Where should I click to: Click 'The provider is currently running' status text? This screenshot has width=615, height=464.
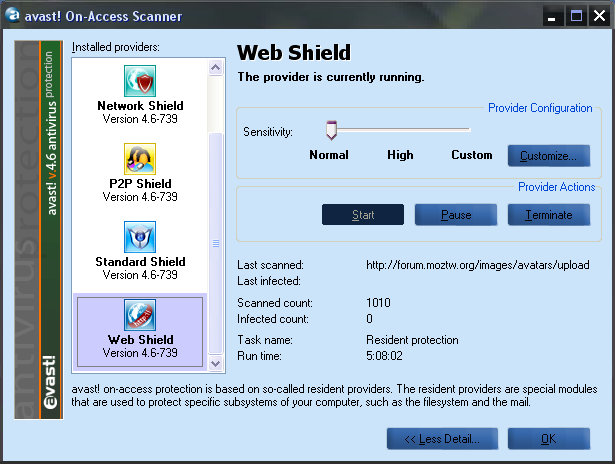331,77
